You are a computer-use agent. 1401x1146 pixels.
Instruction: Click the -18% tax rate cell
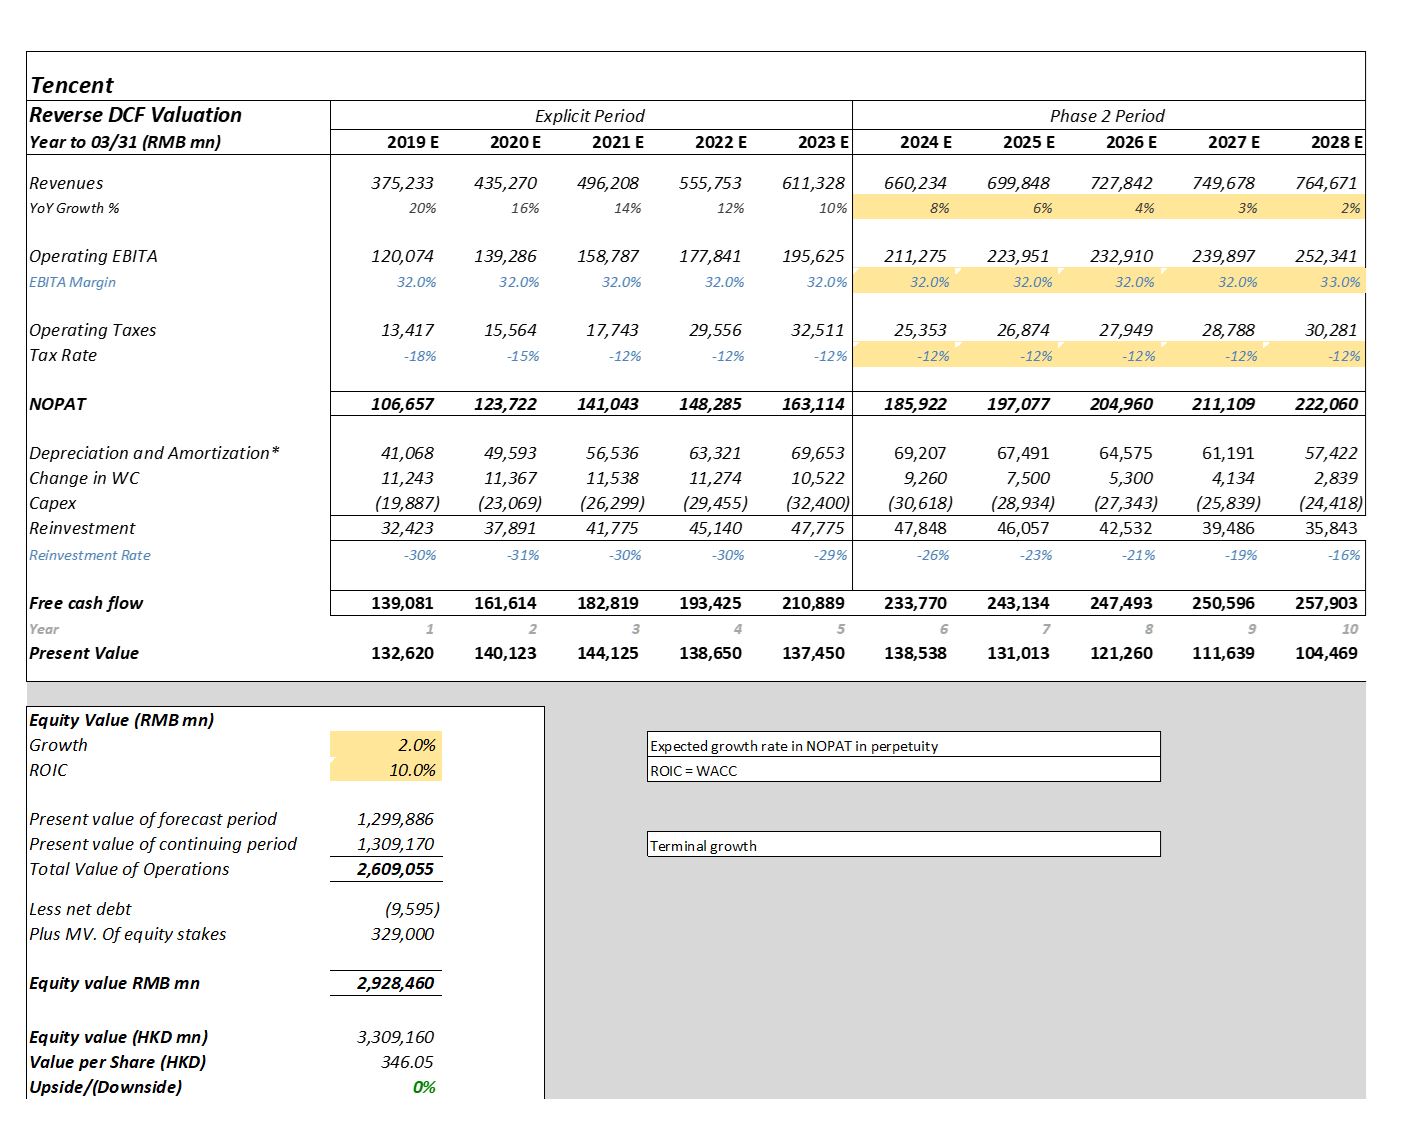420,356
